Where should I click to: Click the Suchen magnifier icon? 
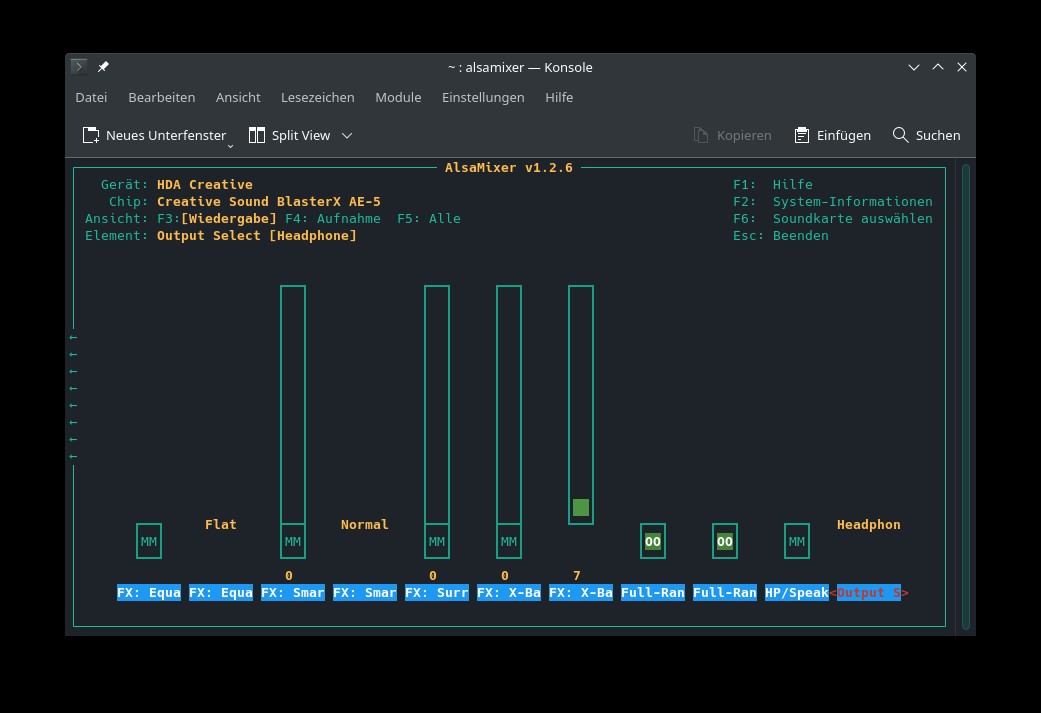(x=900, y=135)
